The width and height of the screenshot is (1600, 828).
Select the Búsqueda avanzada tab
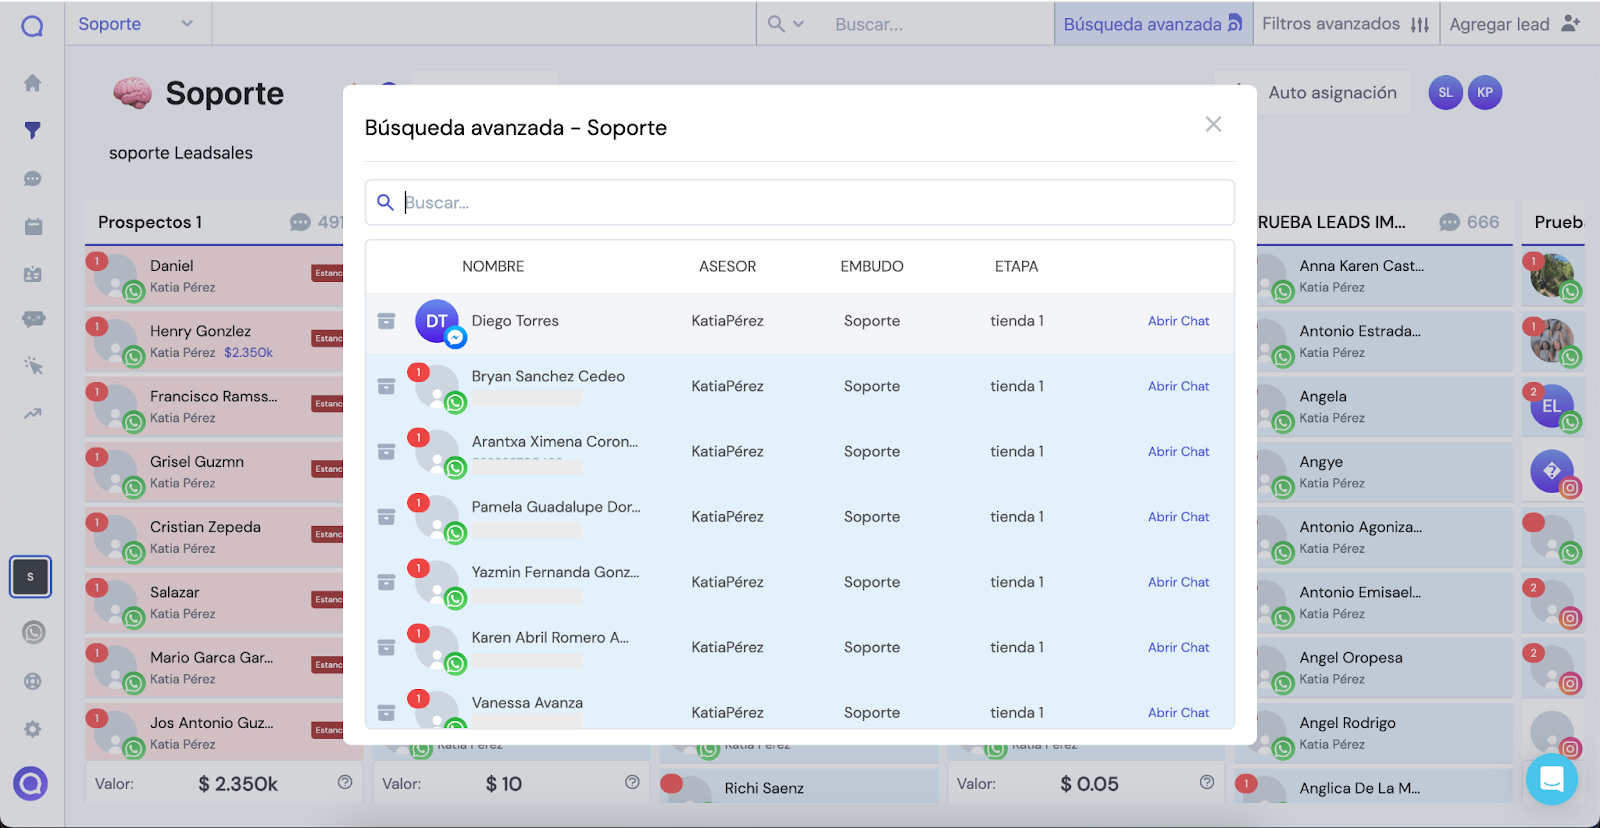[1152, 24]
